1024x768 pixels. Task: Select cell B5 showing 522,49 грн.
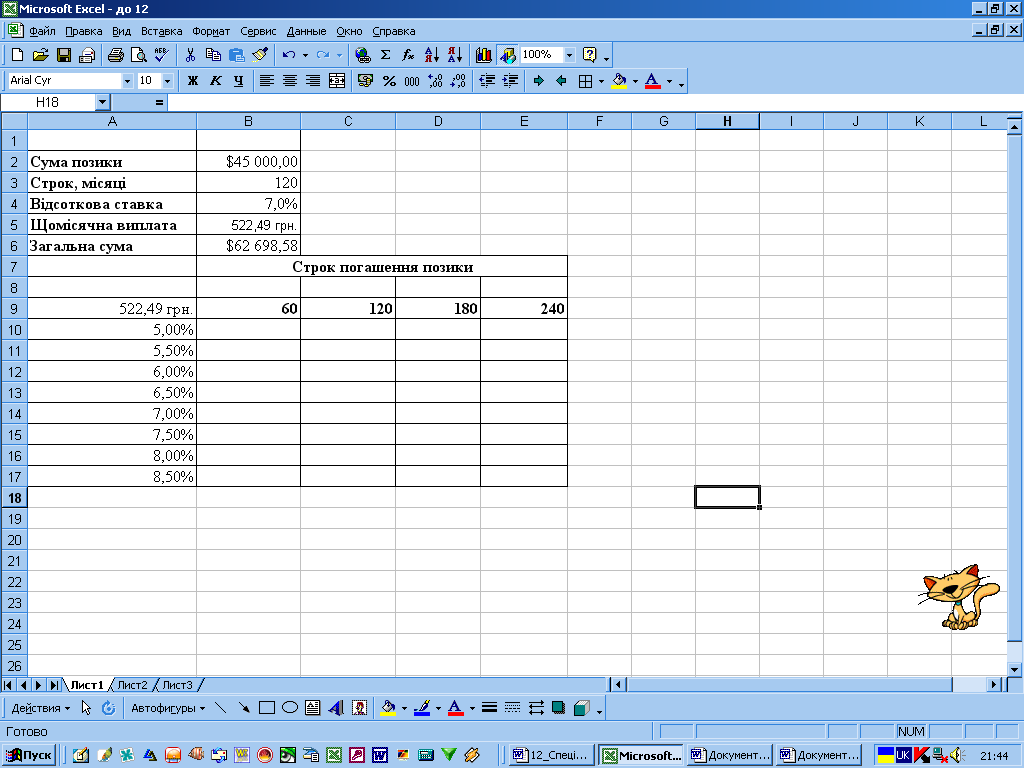click(248, 225)
